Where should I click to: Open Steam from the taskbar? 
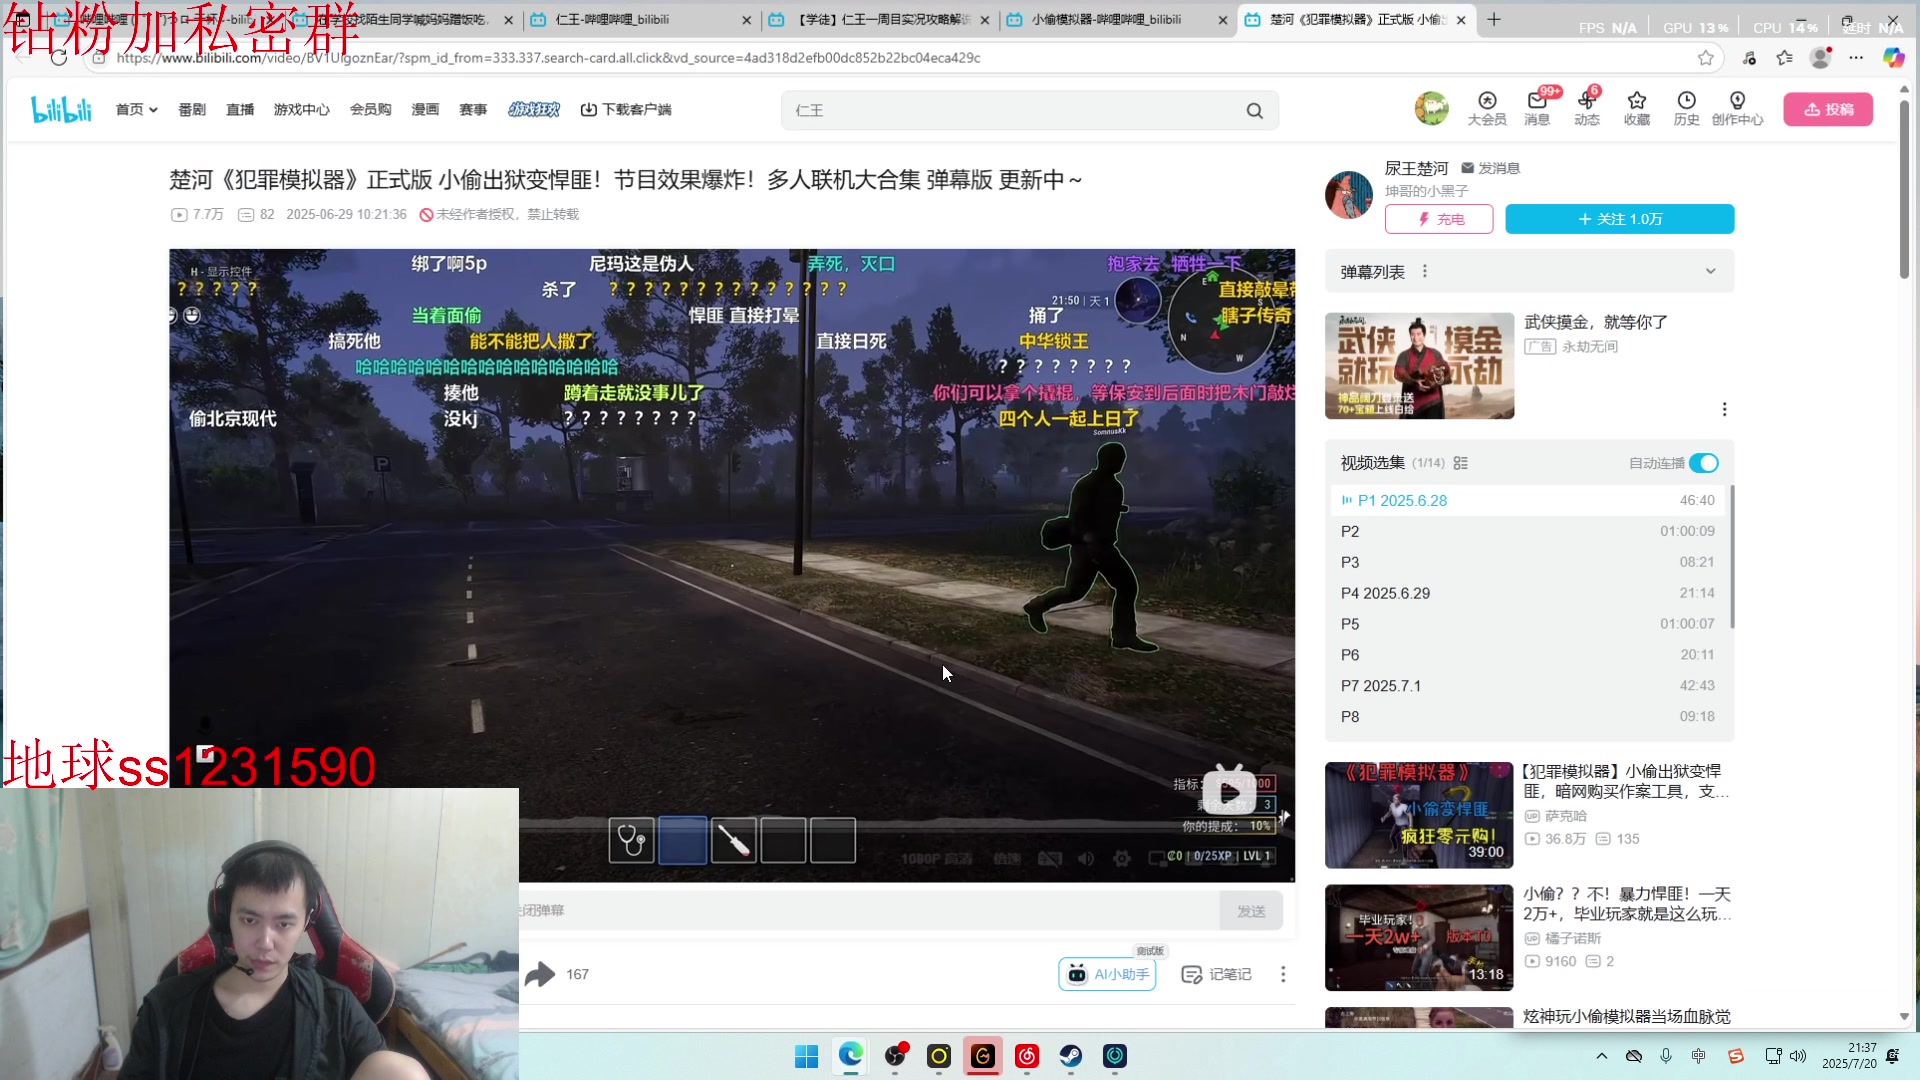point(1071,1056)
